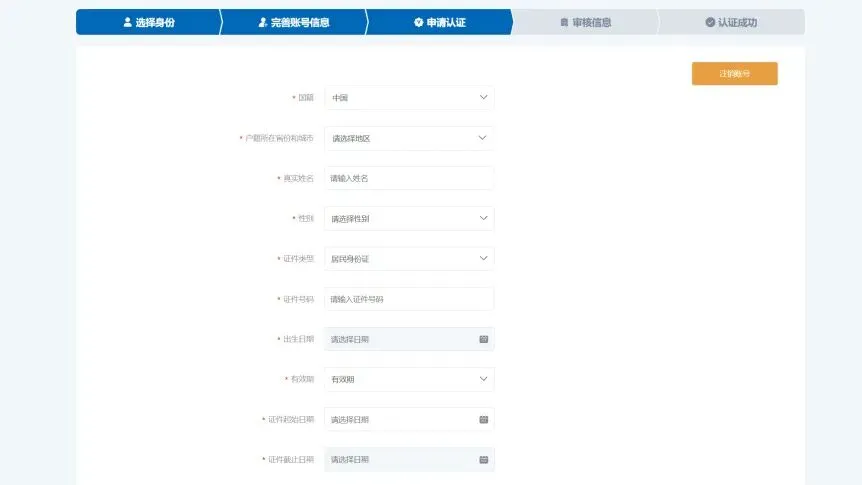The height and width of the screenshot is (485, 862).
Task: Click the 真实姓名 label
Action: point(298,178)
